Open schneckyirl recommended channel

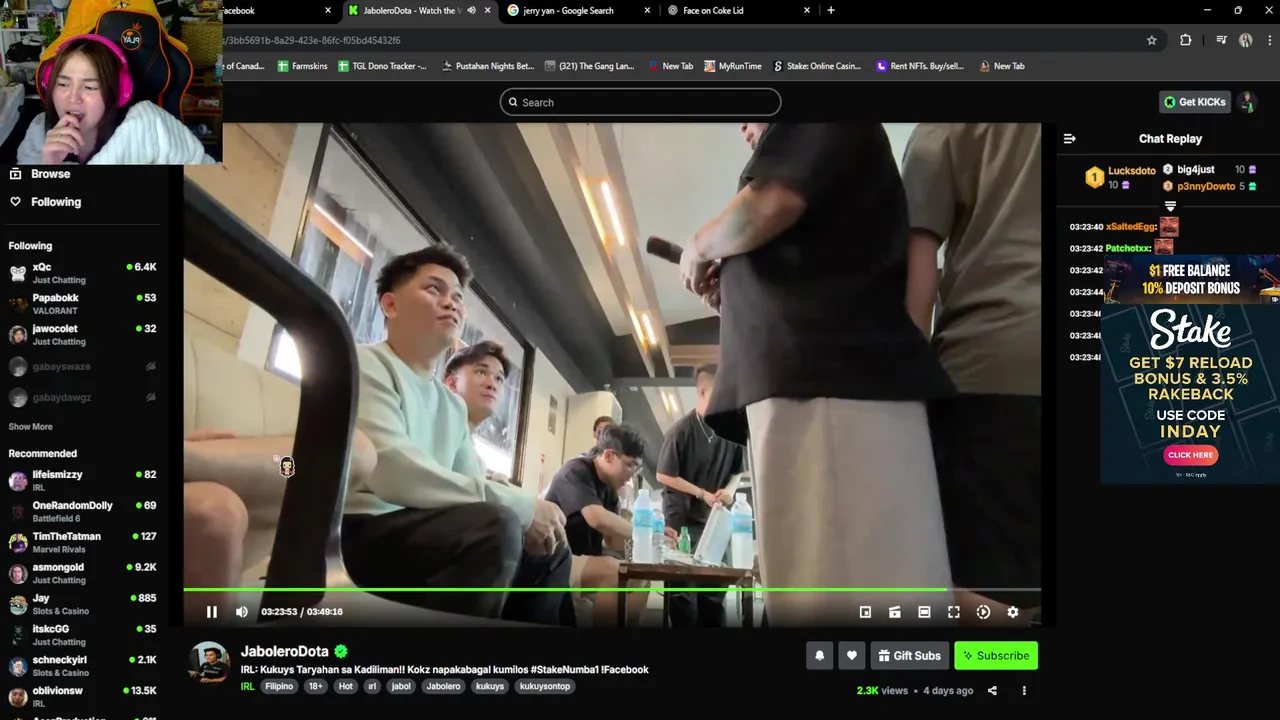[x=82, y=667]
